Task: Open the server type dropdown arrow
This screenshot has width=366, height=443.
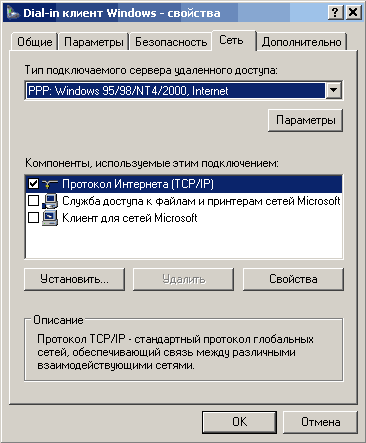Action: [334, 90]
